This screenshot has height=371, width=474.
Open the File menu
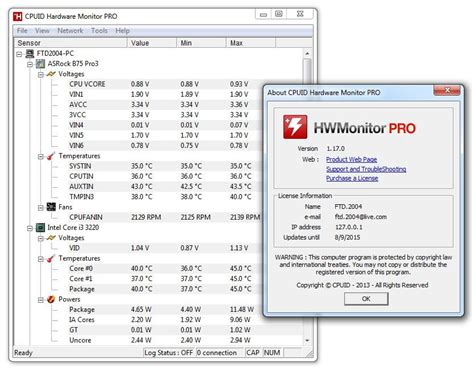[22, 31]
